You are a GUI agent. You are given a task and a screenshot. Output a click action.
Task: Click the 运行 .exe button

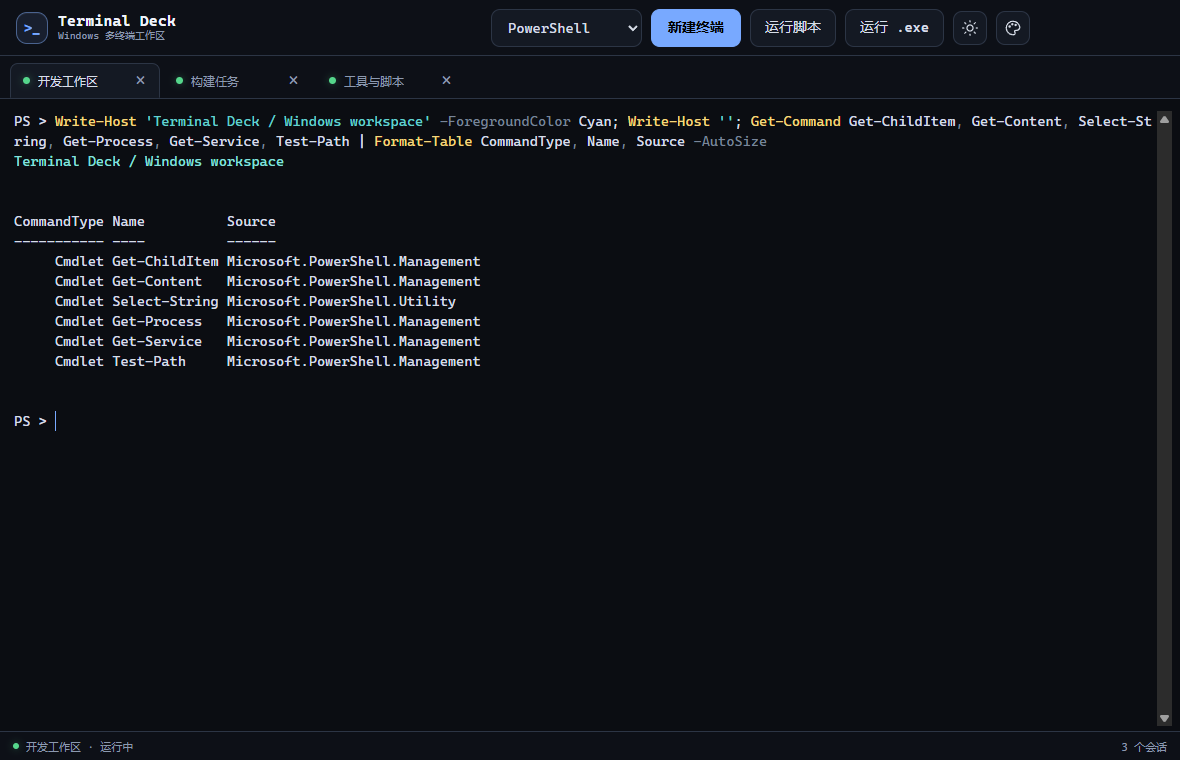click(894, 28)
